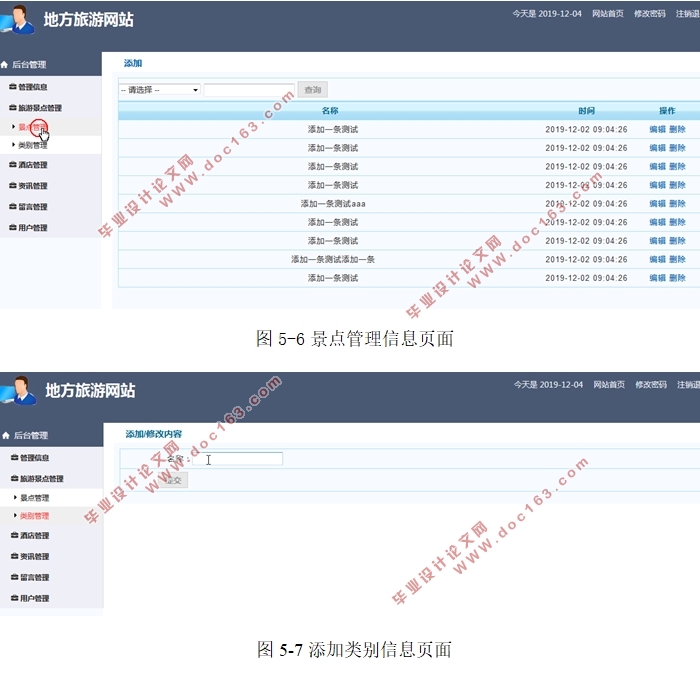
Task: Click the 操作 column header in the table
Action: (667, 111)
